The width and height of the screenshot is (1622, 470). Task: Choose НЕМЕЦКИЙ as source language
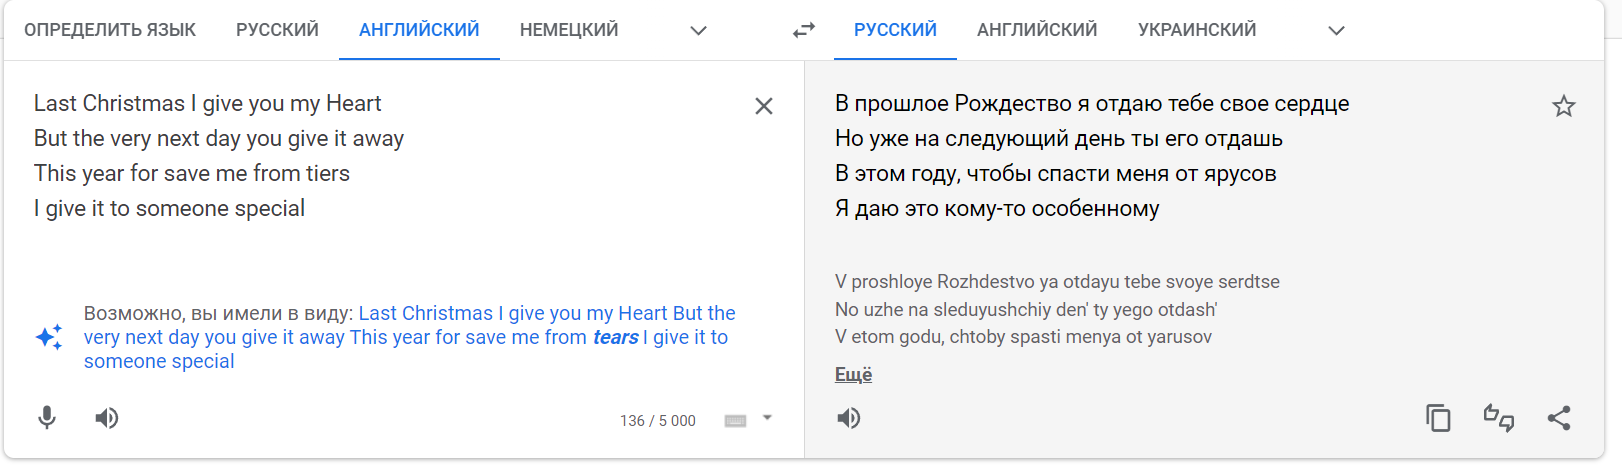click(x=569, y=30)
